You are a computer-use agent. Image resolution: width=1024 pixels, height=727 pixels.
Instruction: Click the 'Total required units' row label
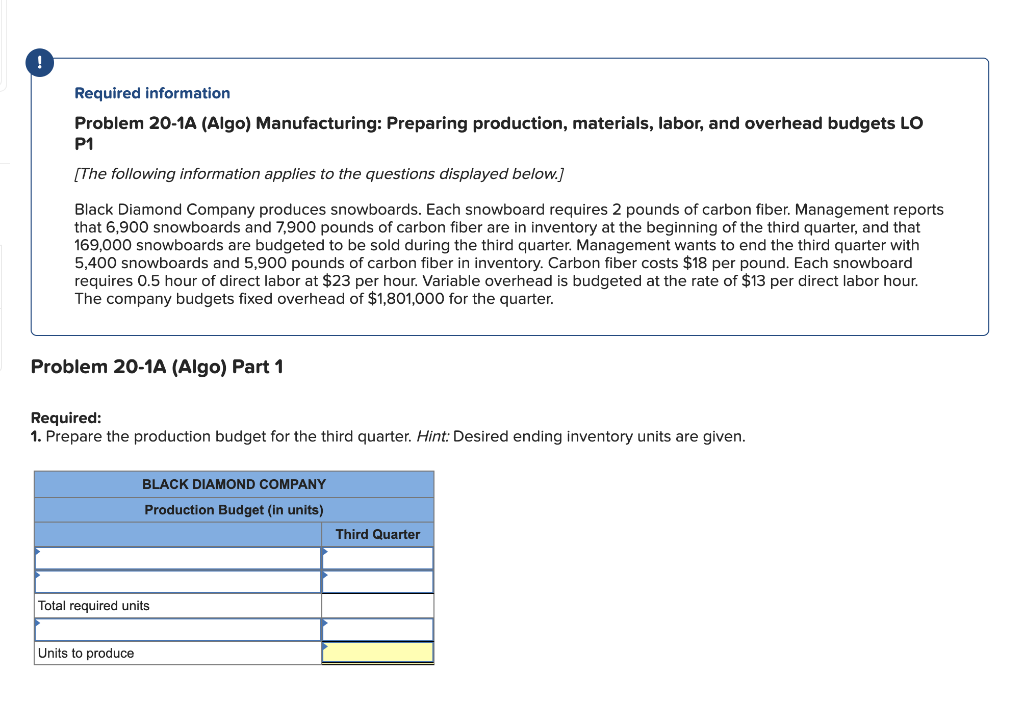93,606
